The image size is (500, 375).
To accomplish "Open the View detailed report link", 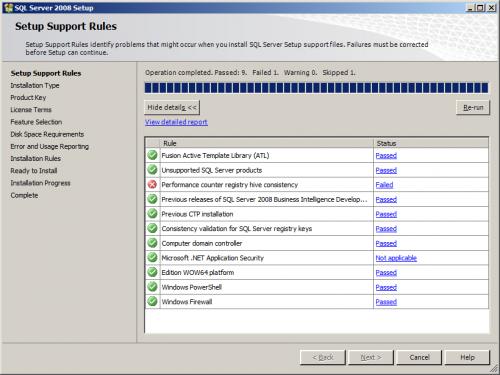I will tap(176, 122).
